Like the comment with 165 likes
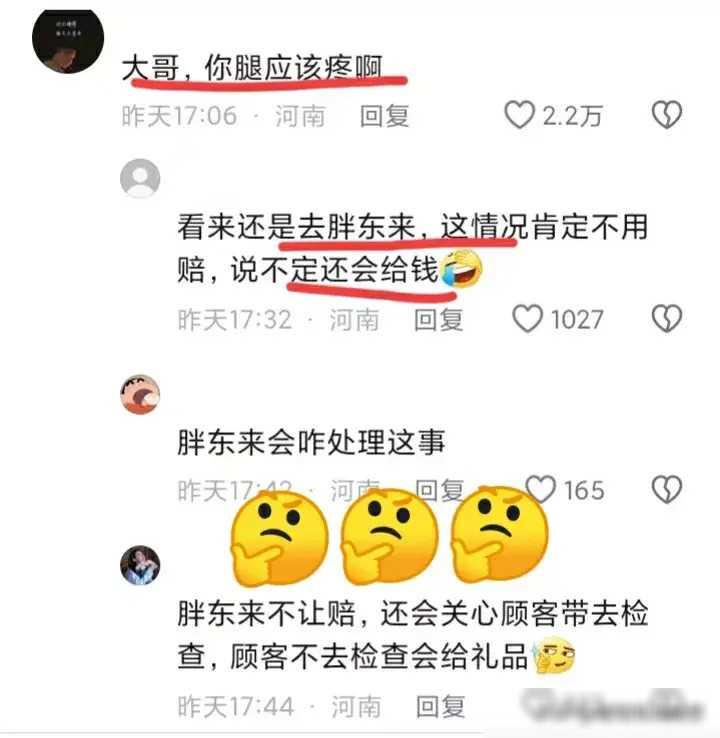This screenshot has width=720, height=738. click(540, 489)
